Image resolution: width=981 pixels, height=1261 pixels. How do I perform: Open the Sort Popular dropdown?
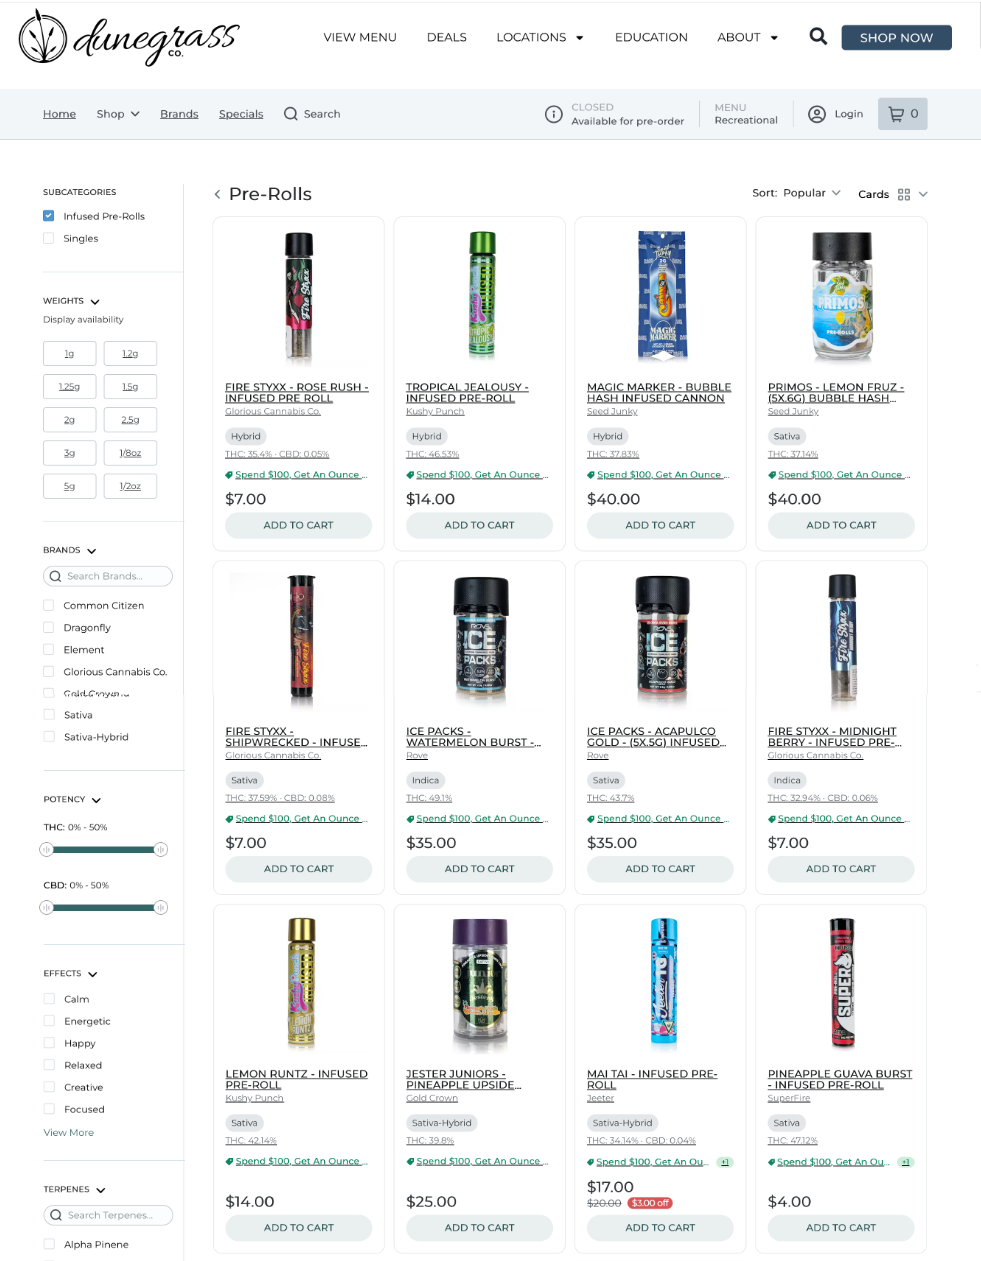797,193
